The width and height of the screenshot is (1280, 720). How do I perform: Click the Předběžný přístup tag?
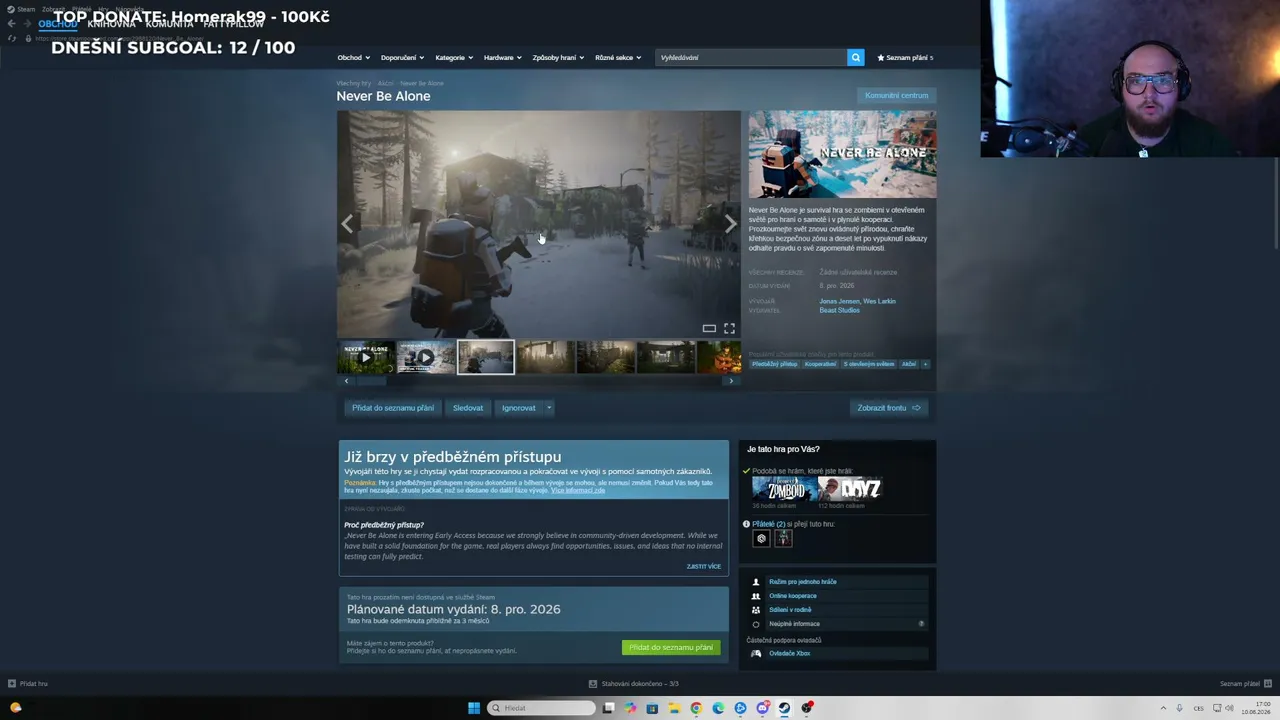pyautogui.click(x=775, y=364)
